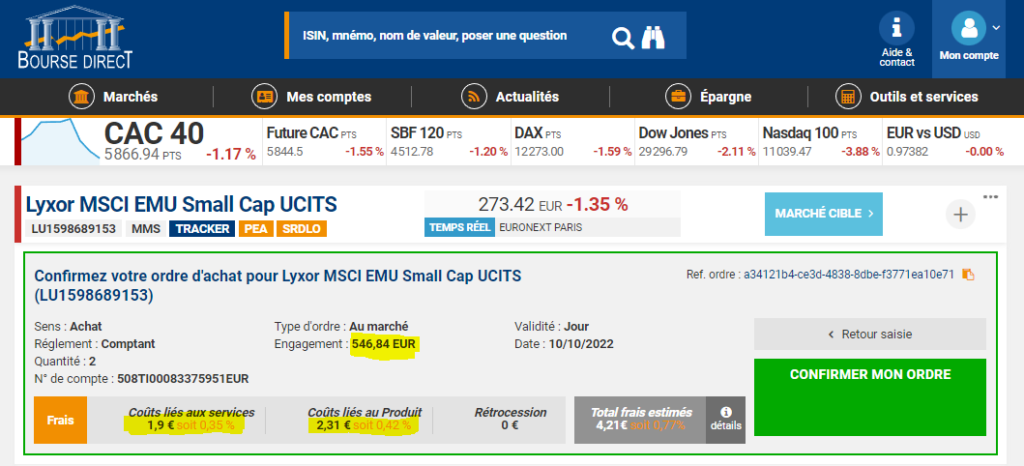Screen dimensions: 1024x466
Task: Click Quantité 2 text
Action: point(64,361)
